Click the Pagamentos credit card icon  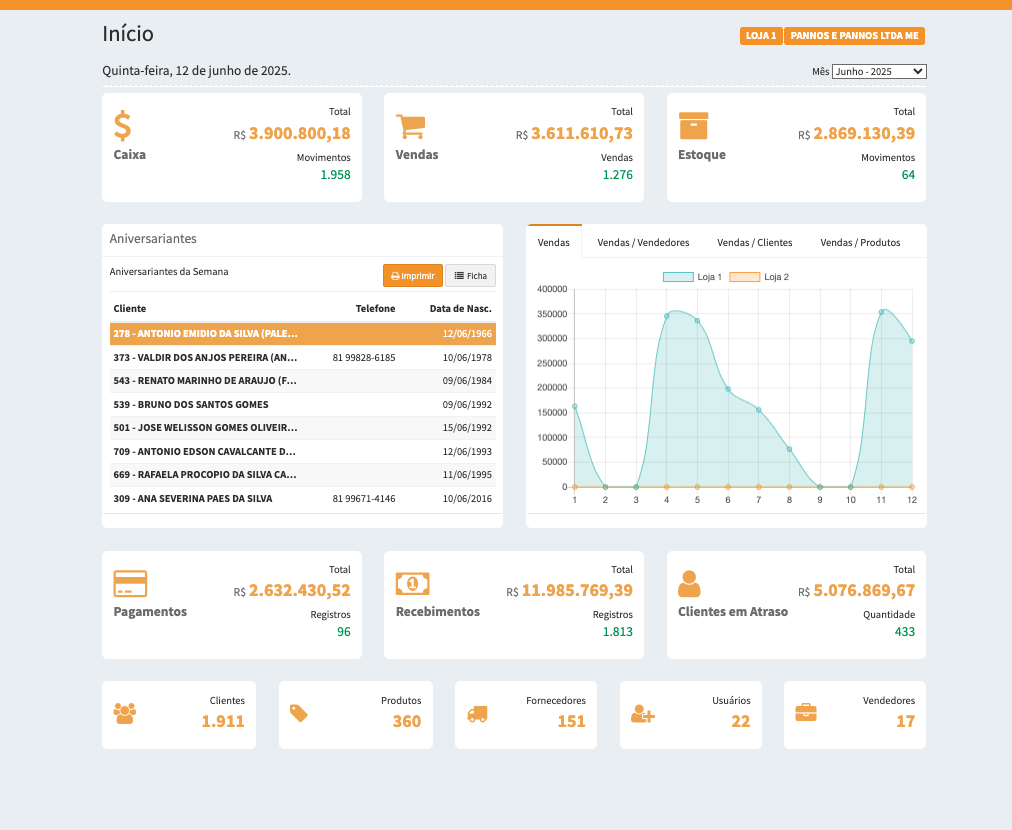[x=130, y=583]
